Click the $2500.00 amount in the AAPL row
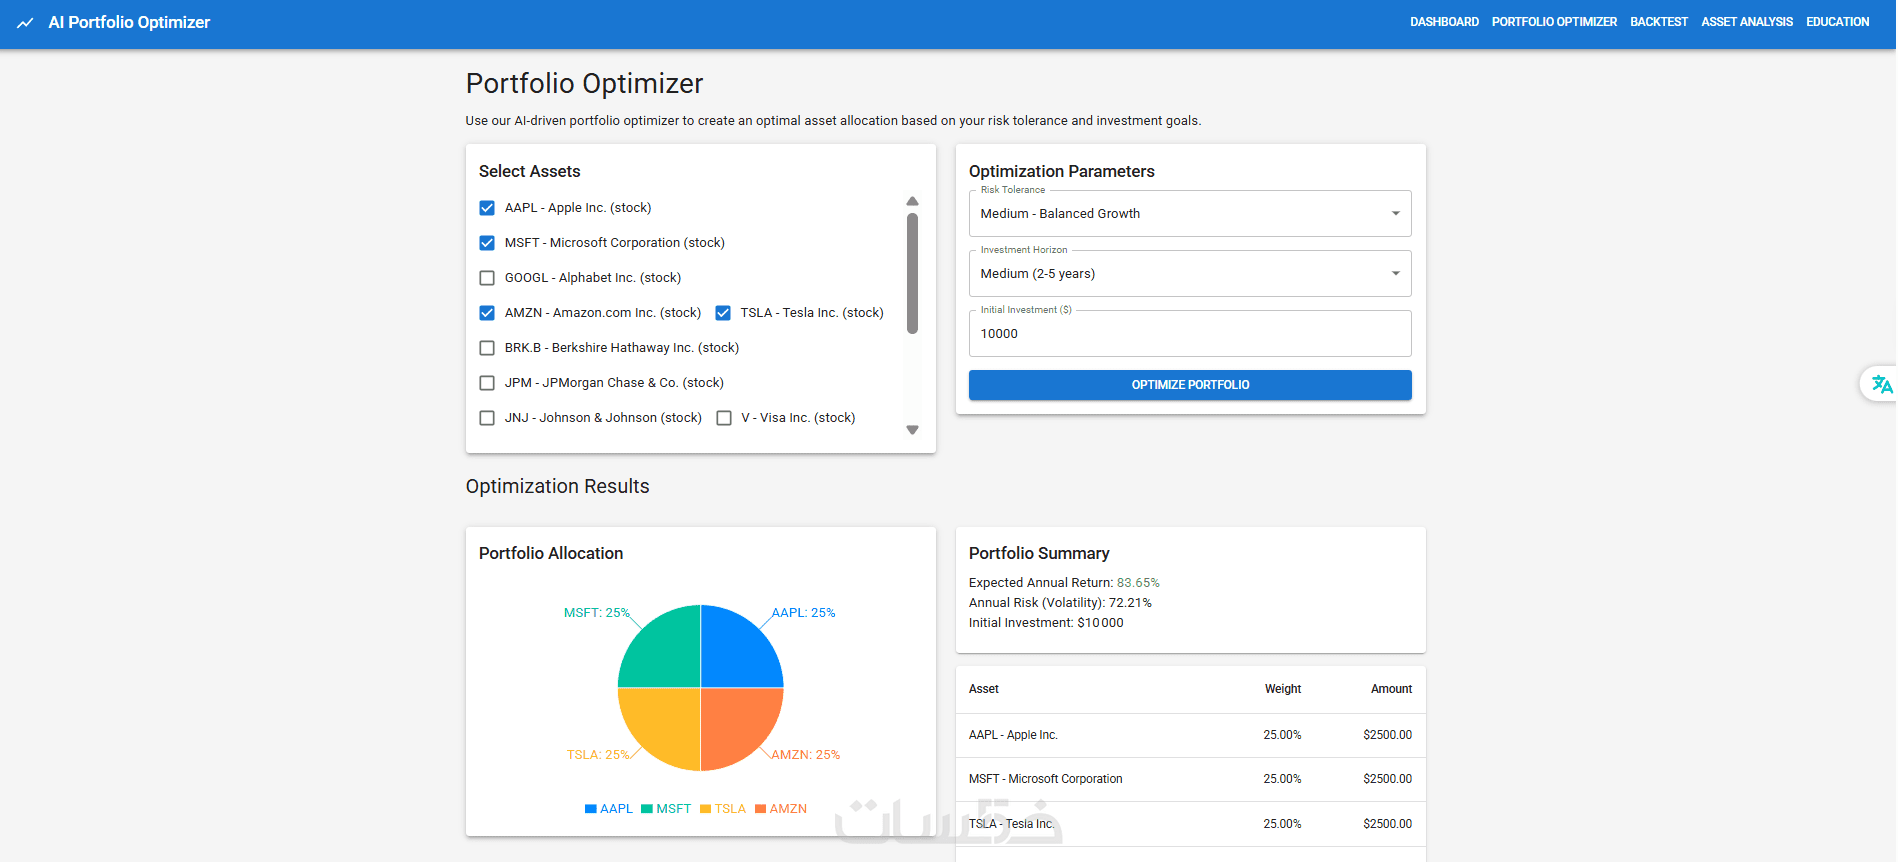This screenshot has height=862, width=1898. pos(1387,735)
